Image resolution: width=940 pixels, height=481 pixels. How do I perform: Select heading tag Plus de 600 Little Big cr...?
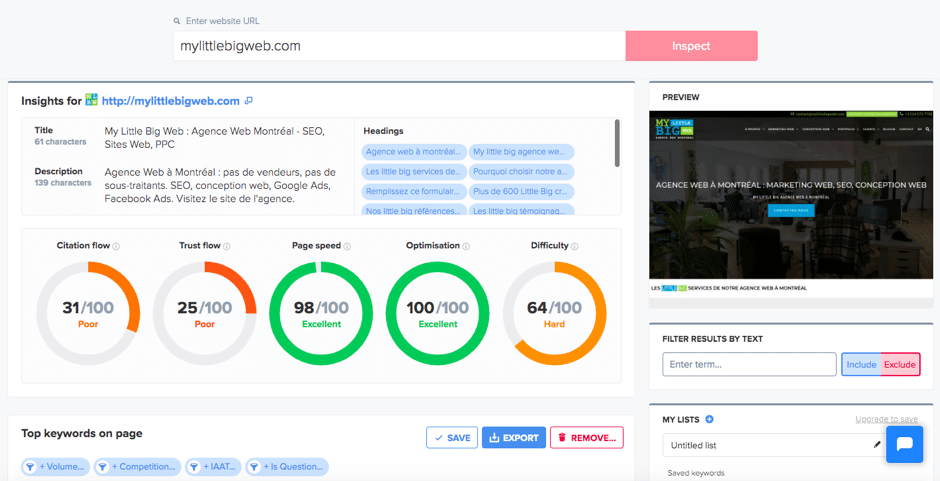(x=521, y=192)
